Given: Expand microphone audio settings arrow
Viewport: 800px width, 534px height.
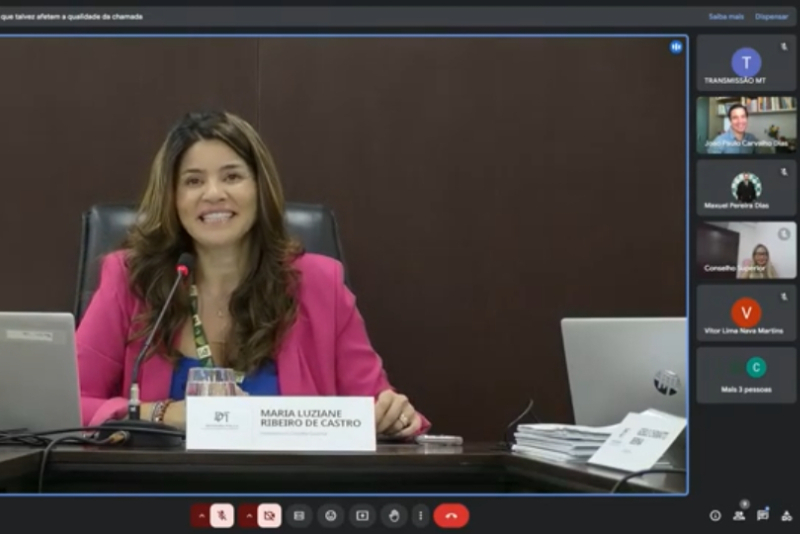Looking at the screenshot, I should click(200, 515).
